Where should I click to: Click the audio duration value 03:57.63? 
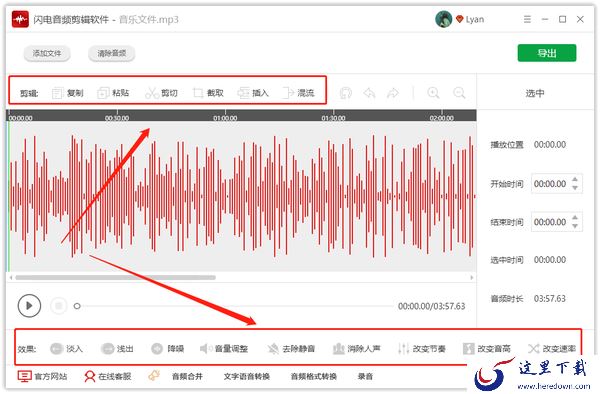550,298
